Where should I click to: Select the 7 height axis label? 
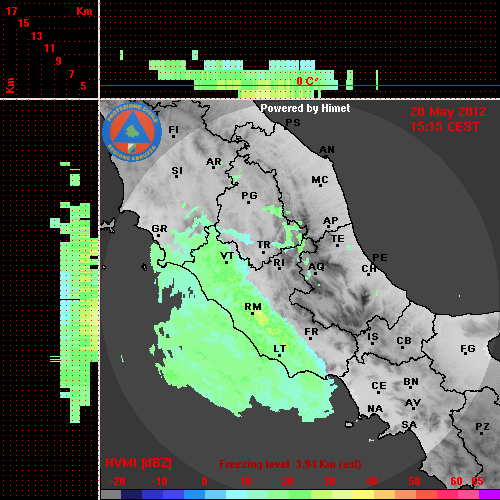click(71, 74)
